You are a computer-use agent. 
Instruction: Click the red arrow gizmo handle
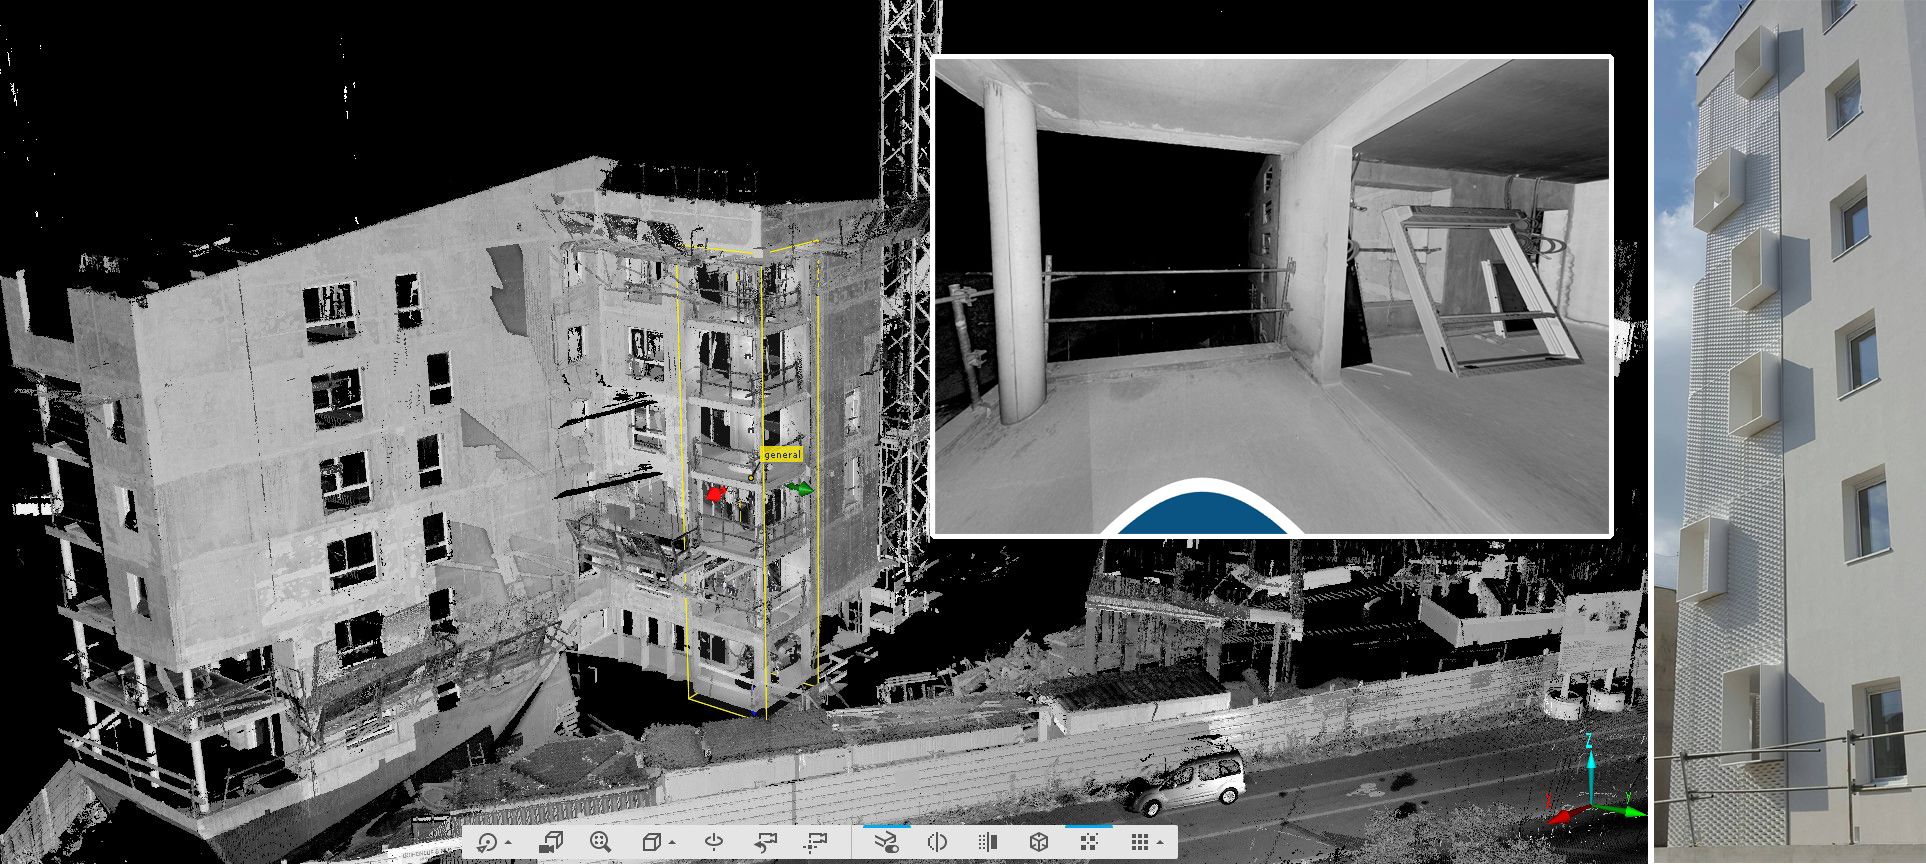click(x=714, y=493)
